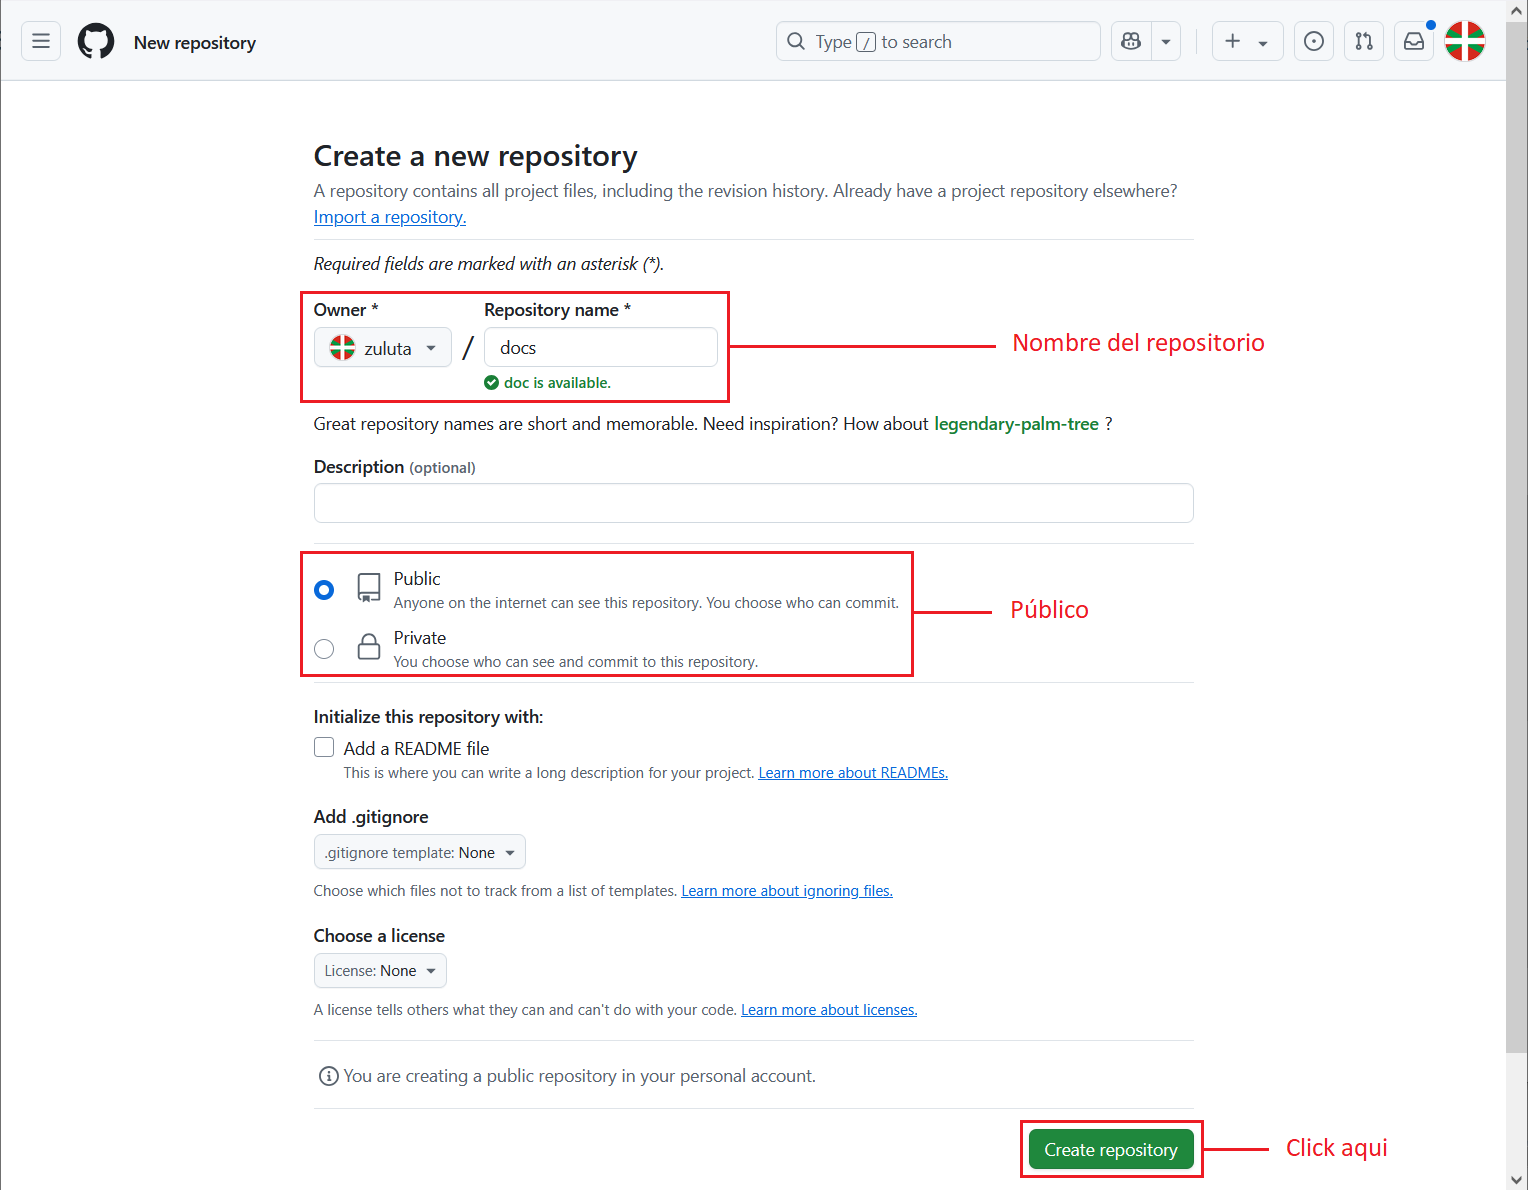1528x1190 pixels.
Task: Click the plus create new icon
Action: (1234, 41)
